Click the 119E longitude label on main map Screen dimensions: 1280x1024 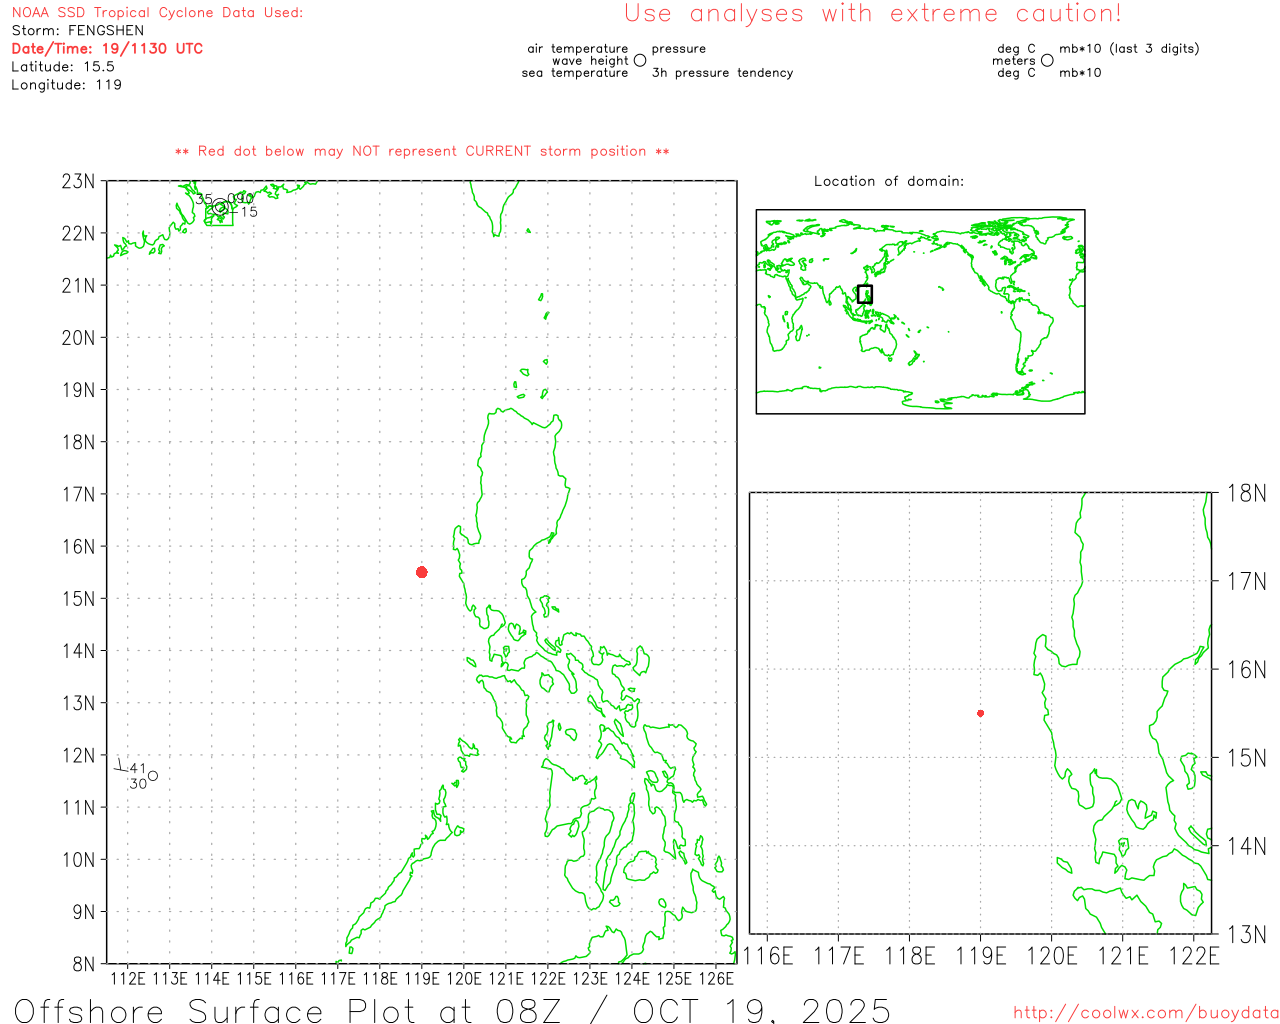[x=421, y=978]
